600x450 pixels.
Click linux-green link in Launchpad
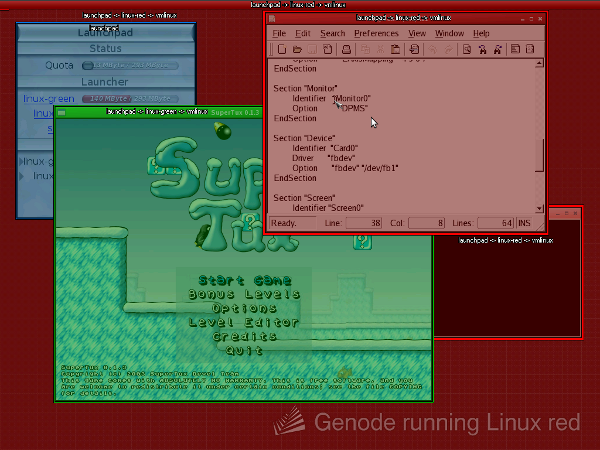49,99
